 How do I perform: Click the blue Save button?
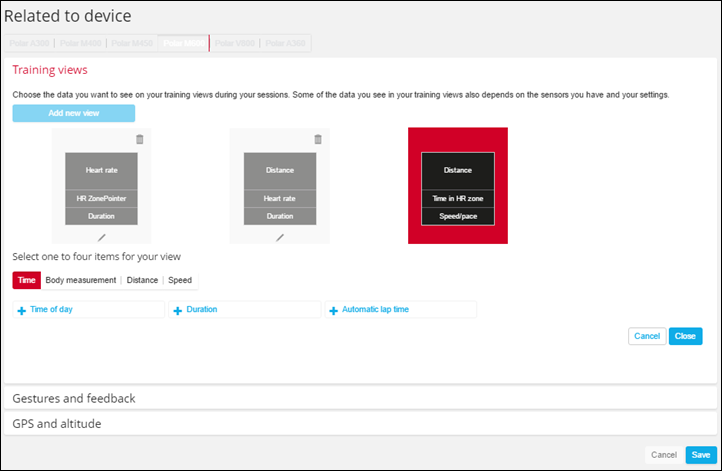[x=700, y=455]
